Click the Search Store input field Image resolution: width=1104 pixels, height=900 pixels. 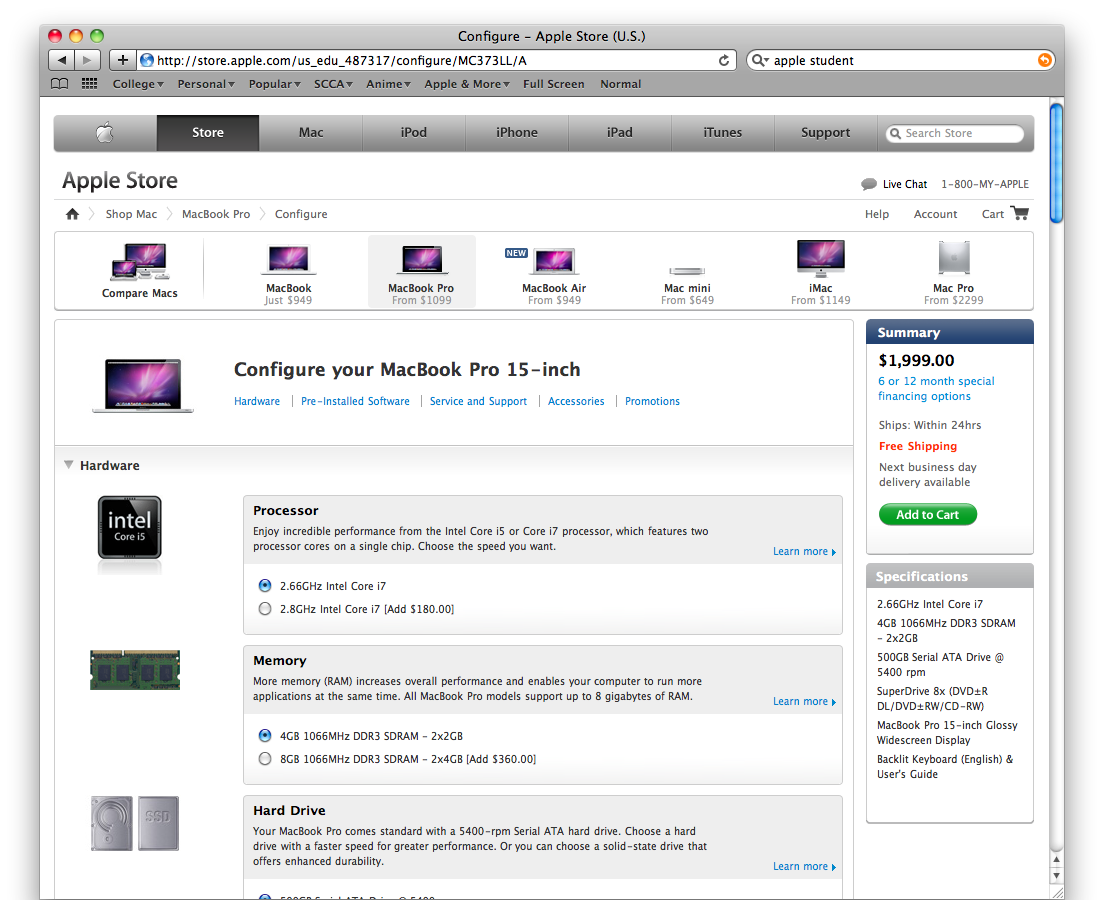955,133
